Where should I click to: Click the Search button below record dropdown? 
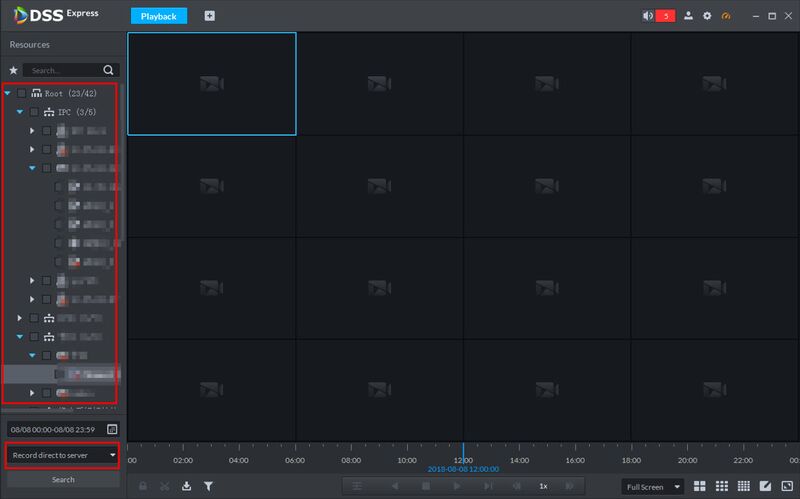(63, 480)
